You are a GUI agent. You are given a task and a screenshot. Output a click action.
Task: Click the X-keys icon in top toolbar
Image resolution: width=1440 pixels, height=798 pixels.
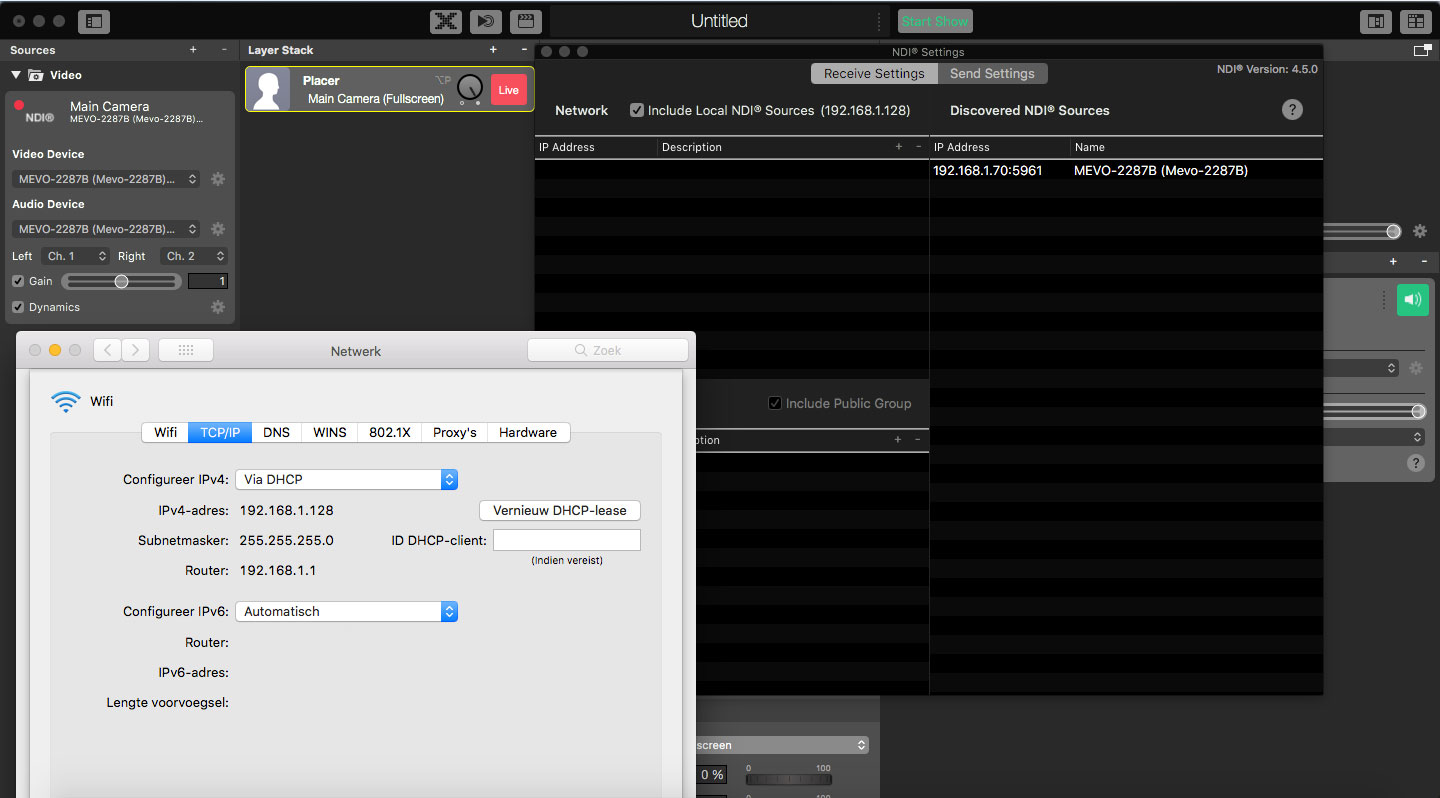[x=446, y=21]
